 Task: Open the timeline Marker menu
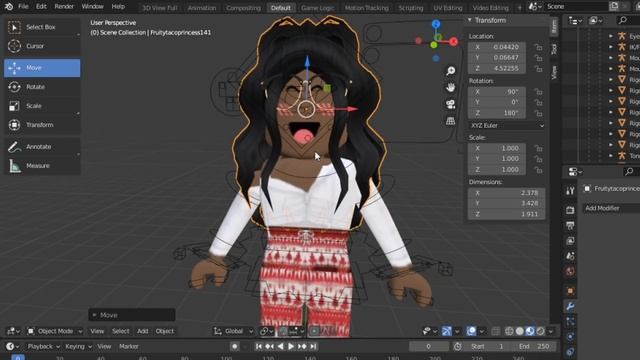pyautogui.click(x=129, y=347)
